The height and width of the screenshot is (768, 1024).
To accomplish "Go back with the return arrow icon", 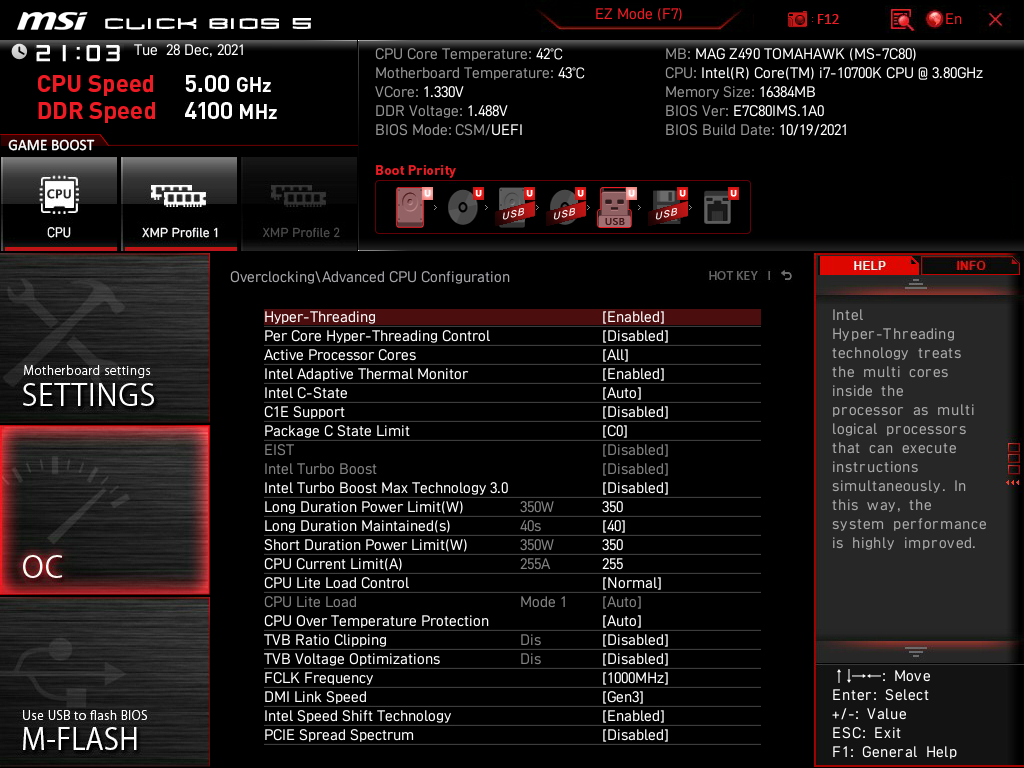I will [787, 276].
